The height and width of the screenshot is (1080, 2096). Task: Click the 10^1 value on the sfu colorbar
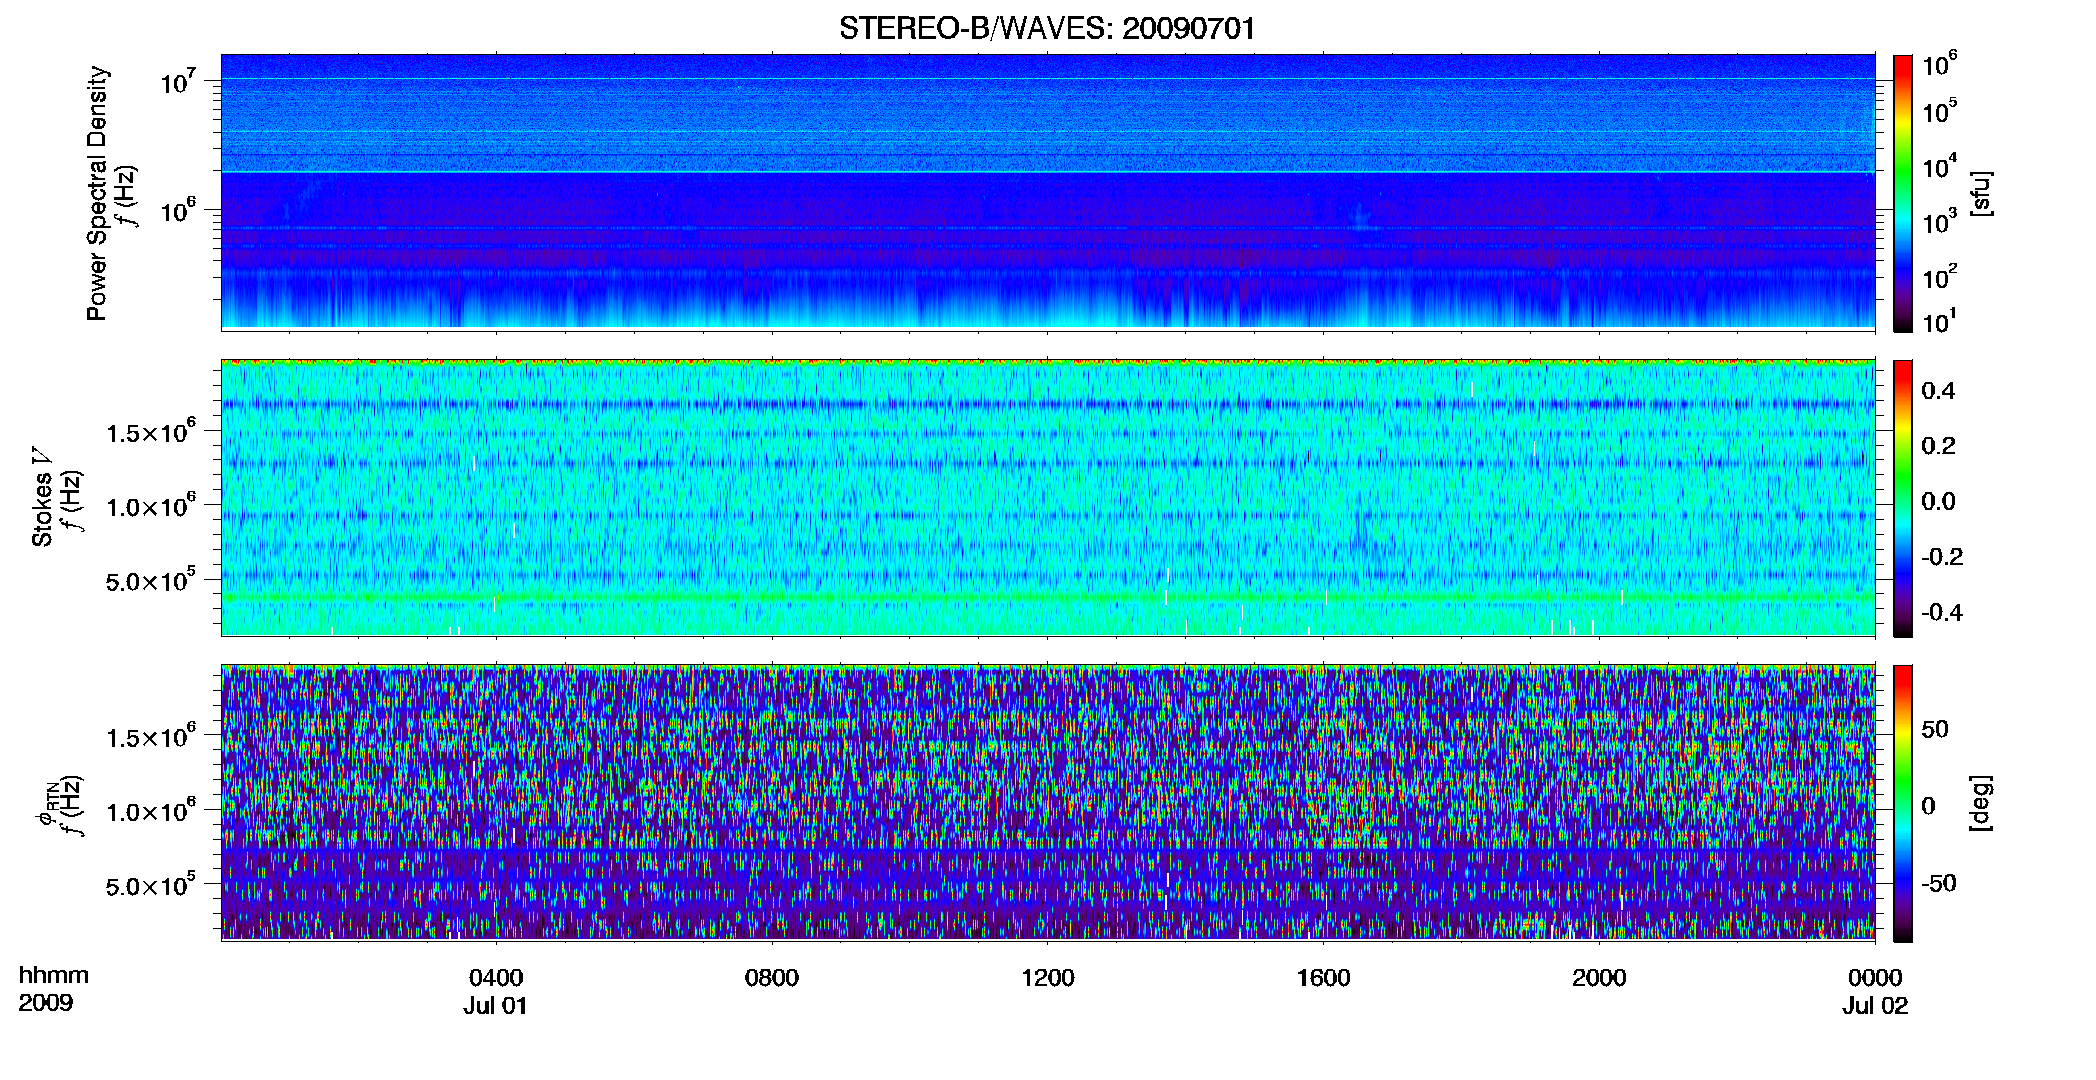click(1940, 321)
